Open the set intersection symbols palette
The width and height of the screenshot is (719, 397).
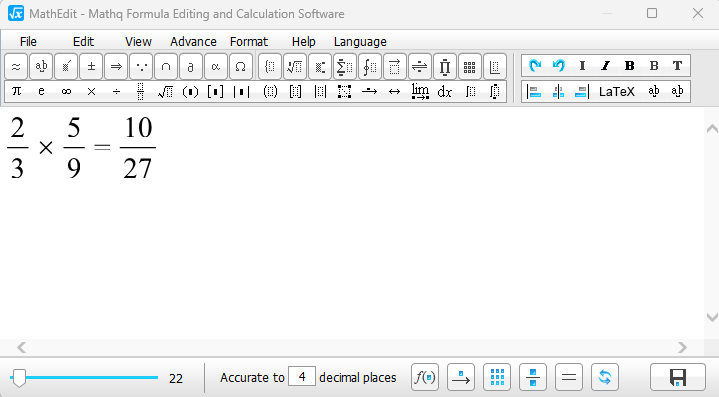point(166,66)
